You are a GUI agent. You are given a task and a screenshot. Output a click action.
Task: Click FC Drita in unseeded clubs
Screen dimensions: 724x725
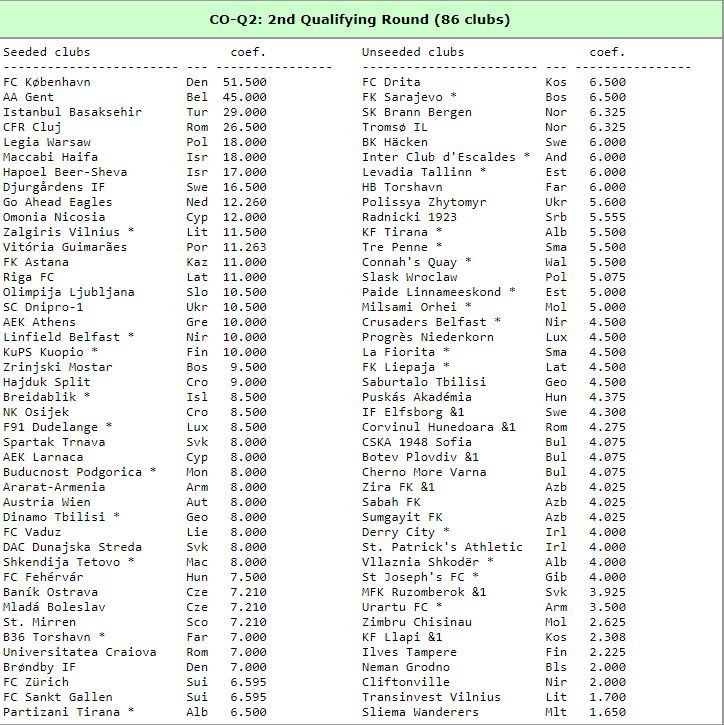tap(391, 82)
